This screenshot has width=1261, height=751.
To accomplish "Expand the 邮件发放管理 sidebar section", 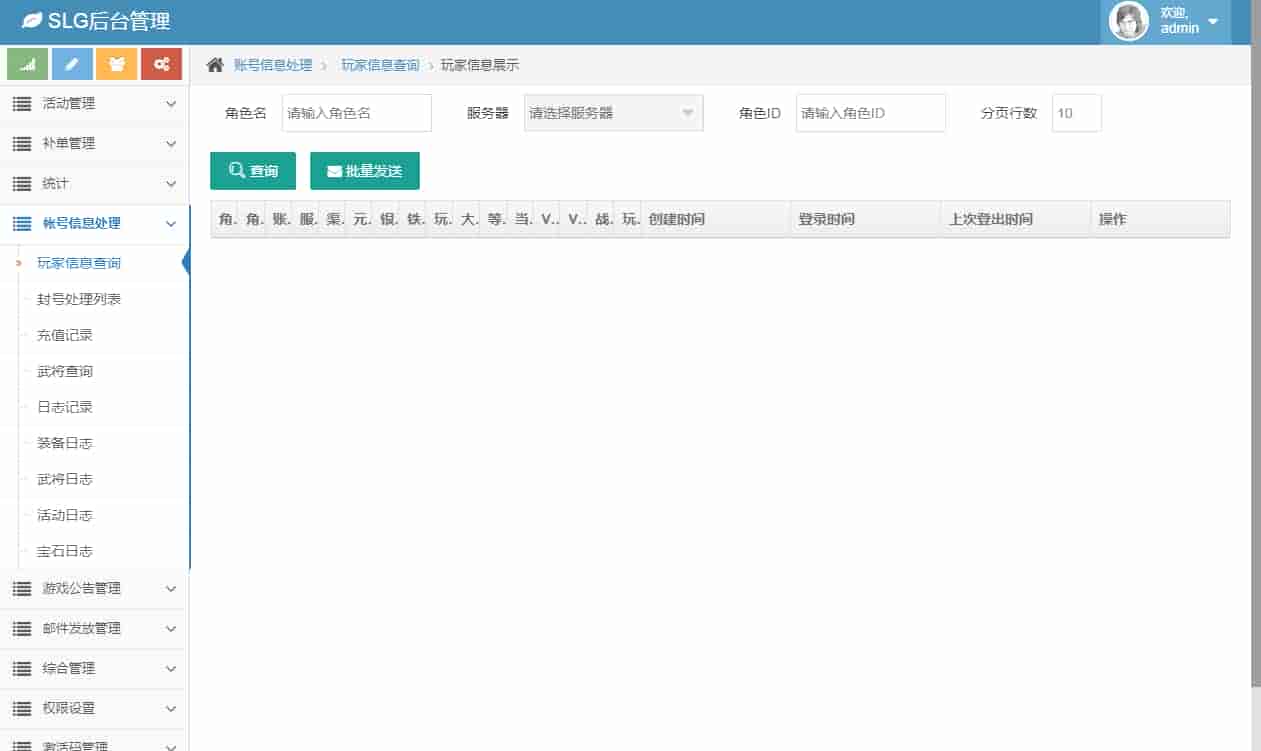I will pyautogui.click(x=94, y=628).
